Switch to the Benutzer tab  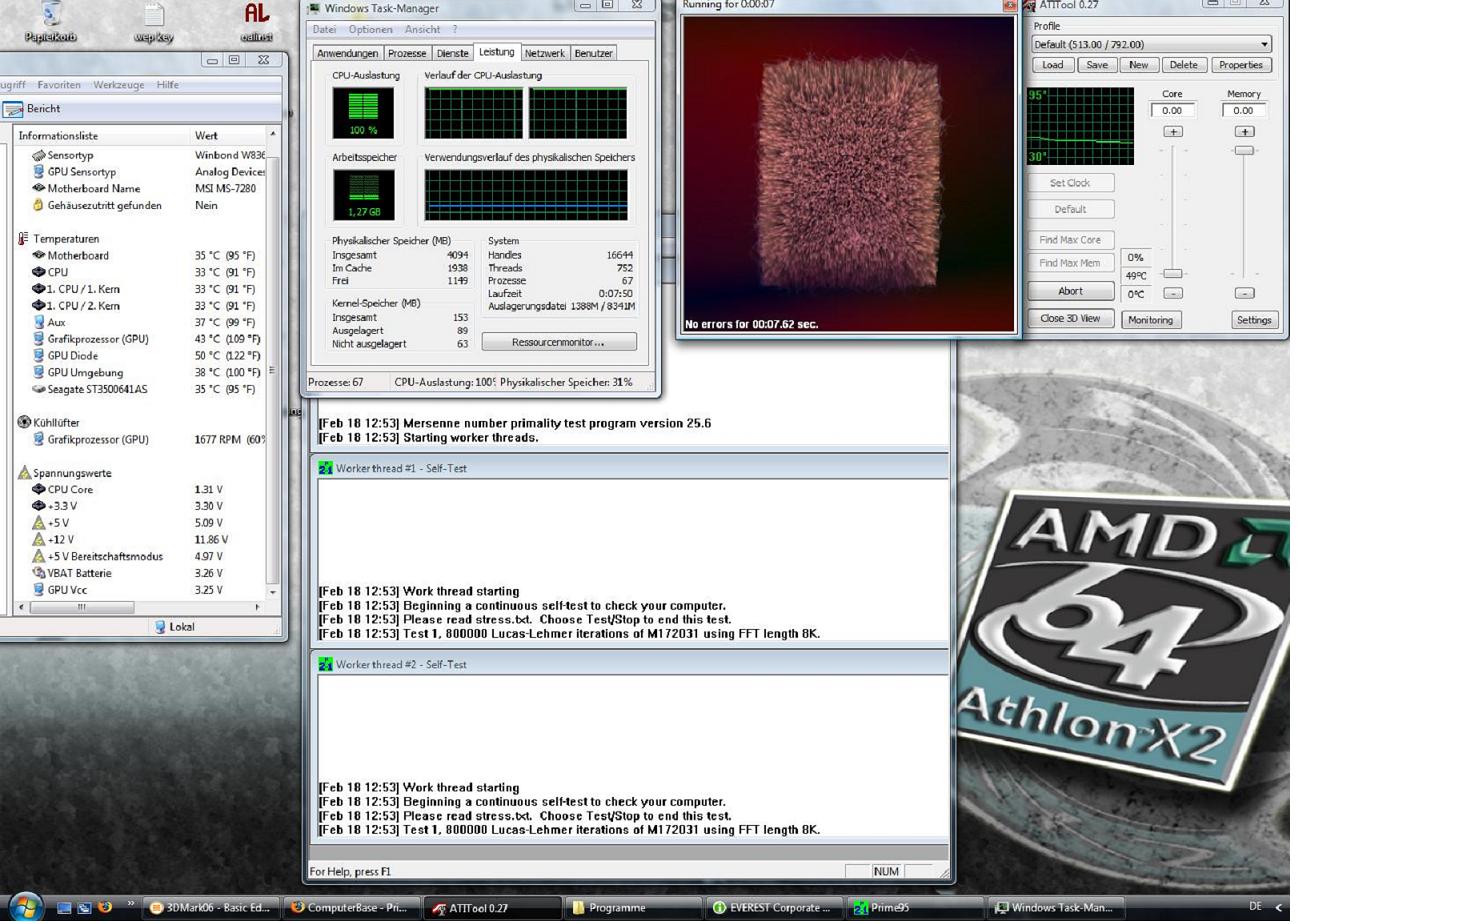pyautogui.click(x=593, y=53)
